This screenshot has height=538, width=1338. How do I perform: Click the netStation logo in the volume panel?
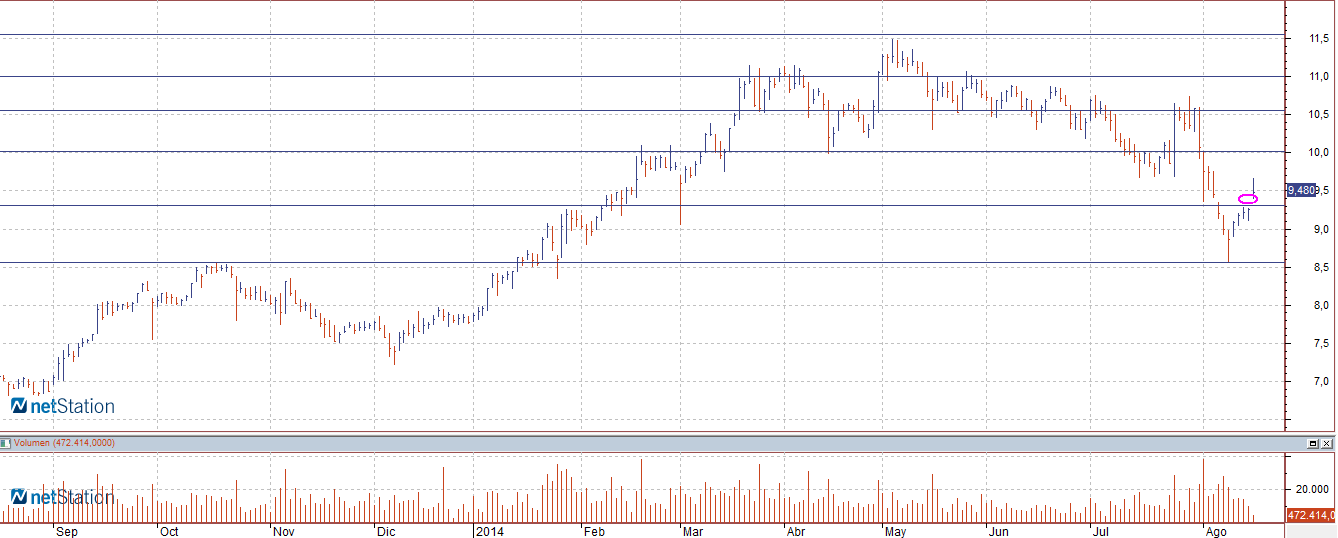(x=63, y=497)
